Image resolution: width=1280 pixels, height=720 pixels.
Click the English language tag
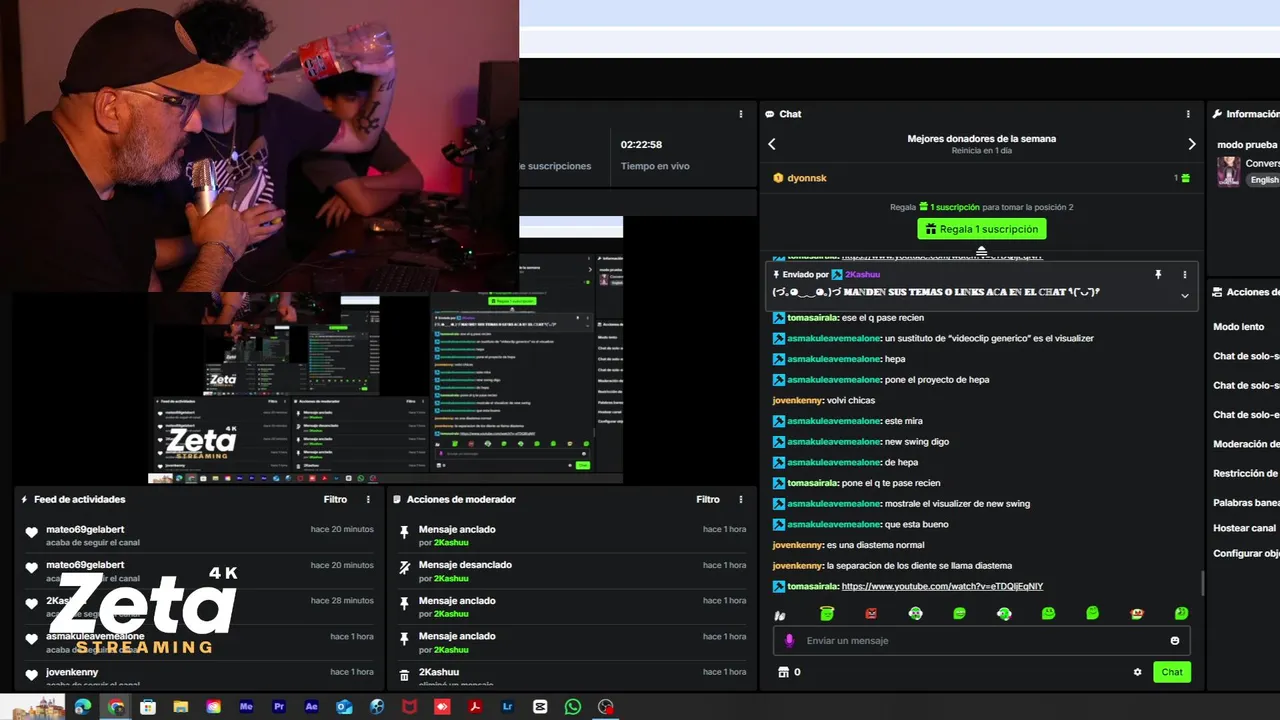point(1264,180)
